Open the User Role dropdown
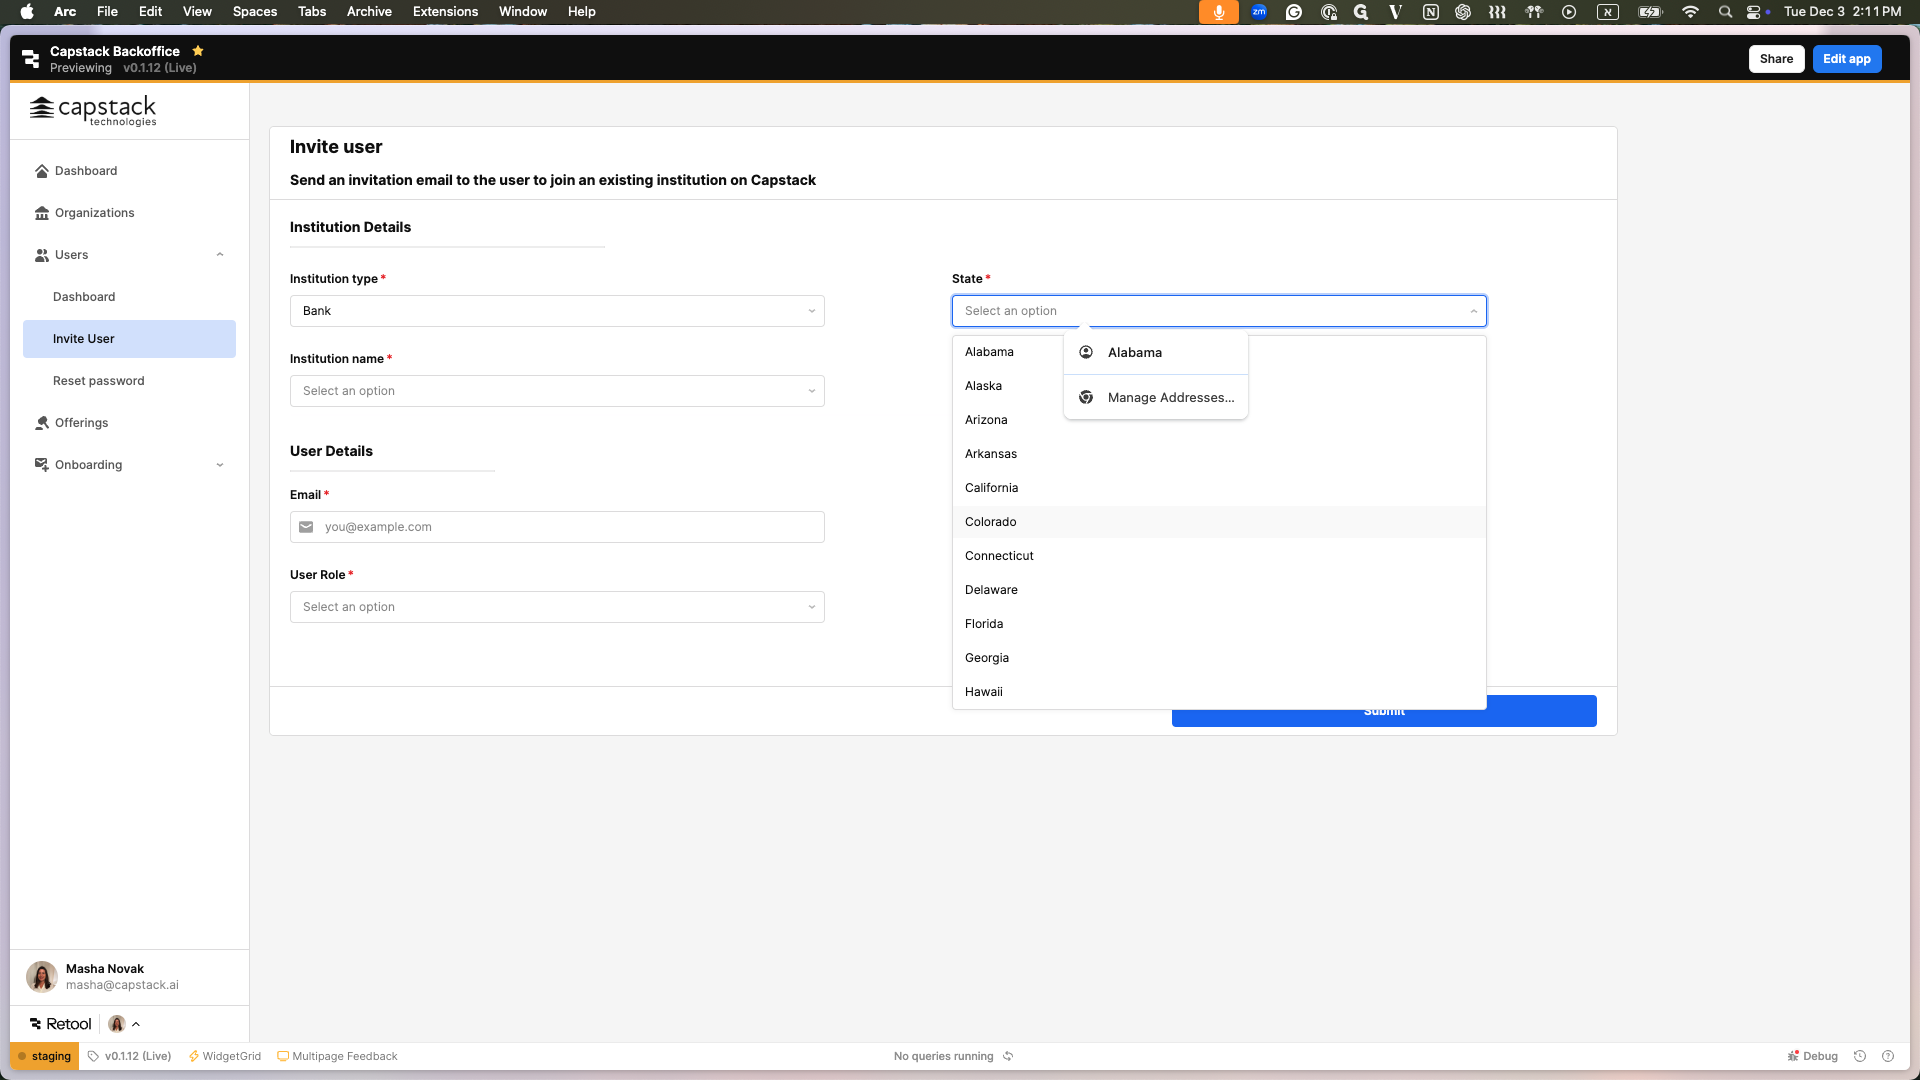This screenshot has width=1920, height=1080. [x=557, y=607]
